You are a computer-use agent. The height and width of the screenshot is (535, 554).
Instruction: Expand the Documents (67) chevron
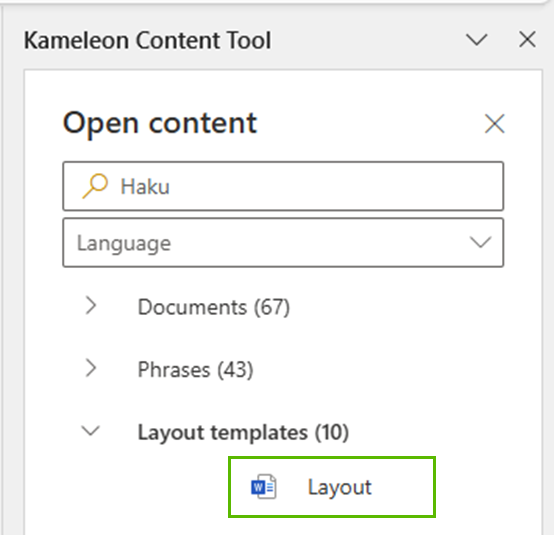click(x=91, y=305)
